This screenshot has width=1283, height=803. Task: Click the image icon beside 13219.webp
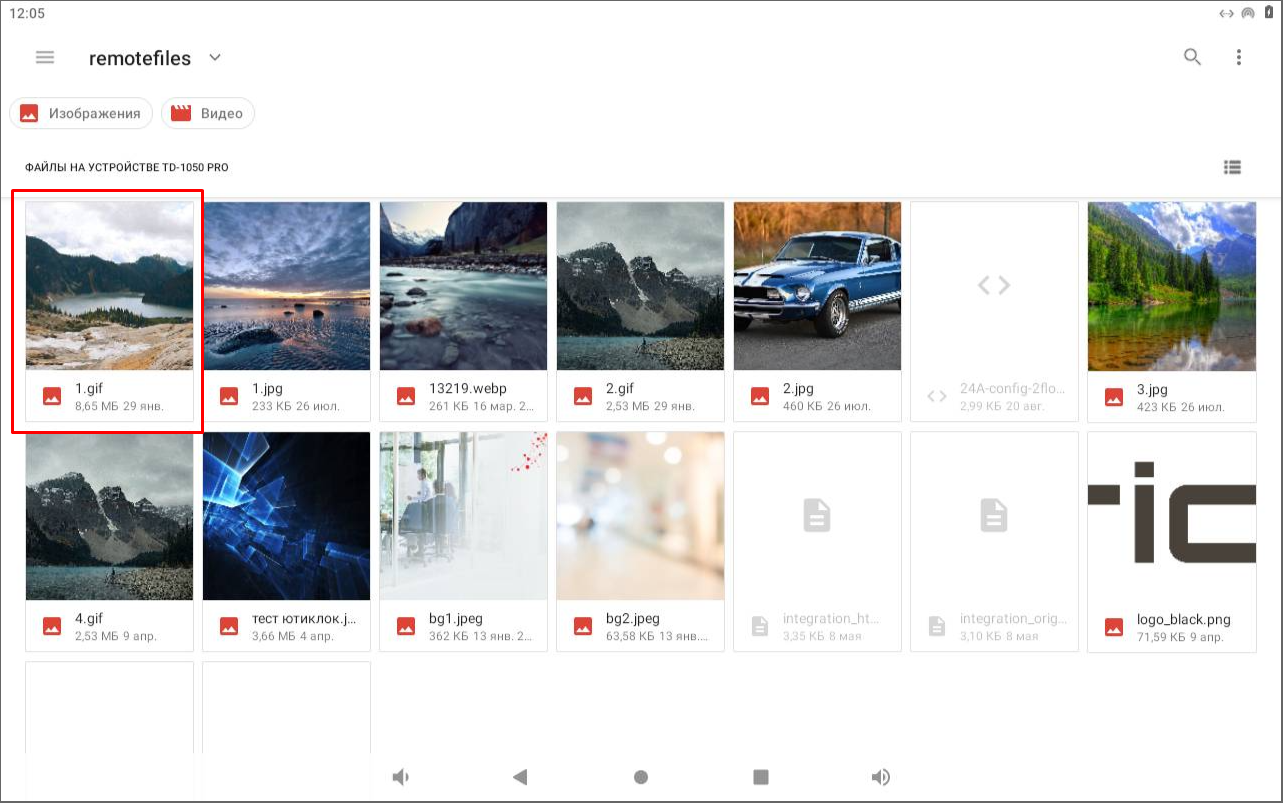click(x=406, y=396)
